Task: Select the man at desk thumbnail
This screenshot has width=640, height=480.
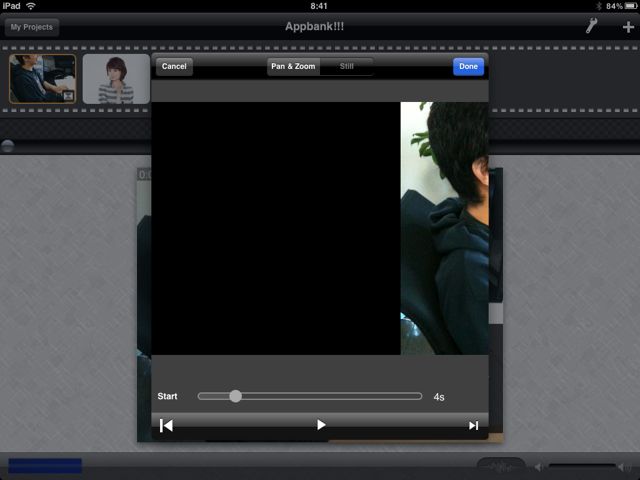Action: click(42, 78)
